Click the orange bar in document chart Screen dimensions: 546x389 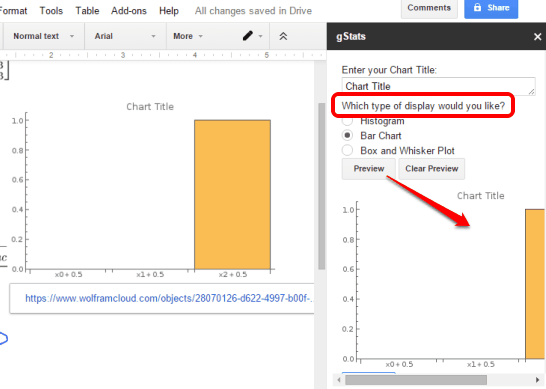pyautogui.click(x=232, y=194)
